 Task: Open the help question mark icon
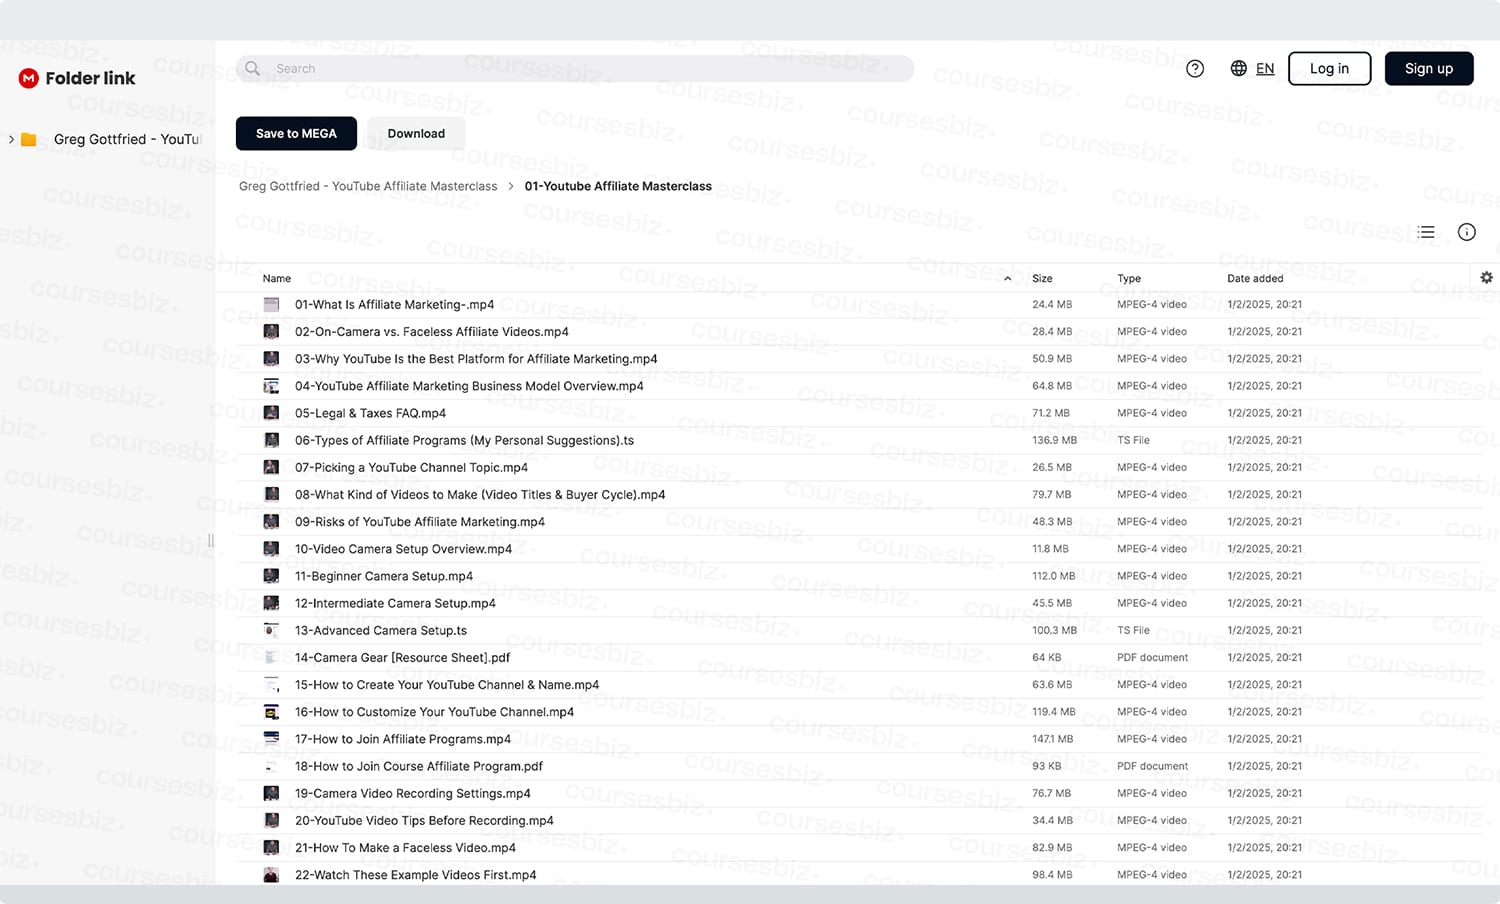pos(1195,68)
